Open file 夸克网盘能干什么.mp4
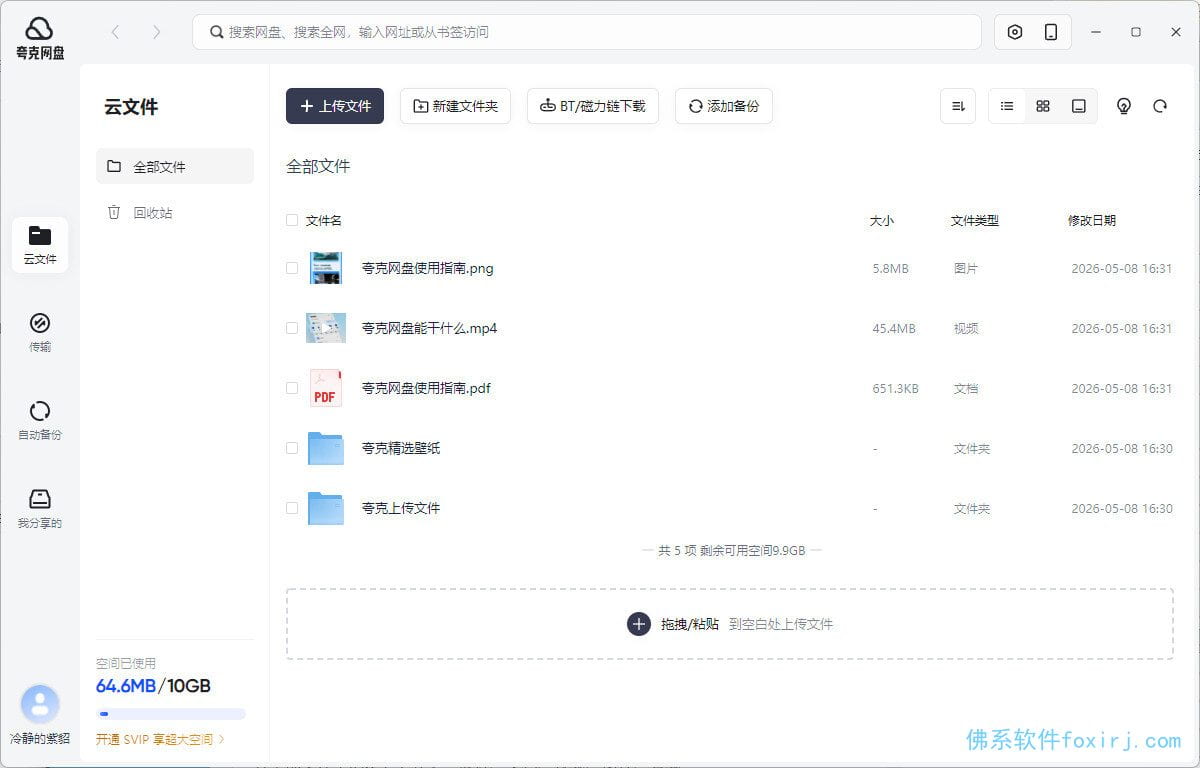 (x=430, y=328)
